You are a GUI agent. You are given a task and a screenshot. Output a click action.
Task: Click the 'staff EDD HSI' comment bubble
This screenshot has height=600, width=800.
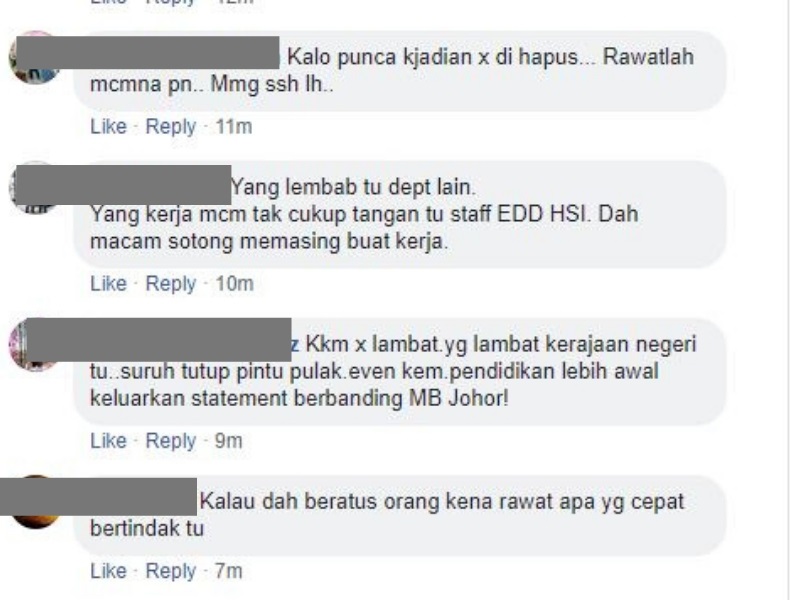[400, 214]
